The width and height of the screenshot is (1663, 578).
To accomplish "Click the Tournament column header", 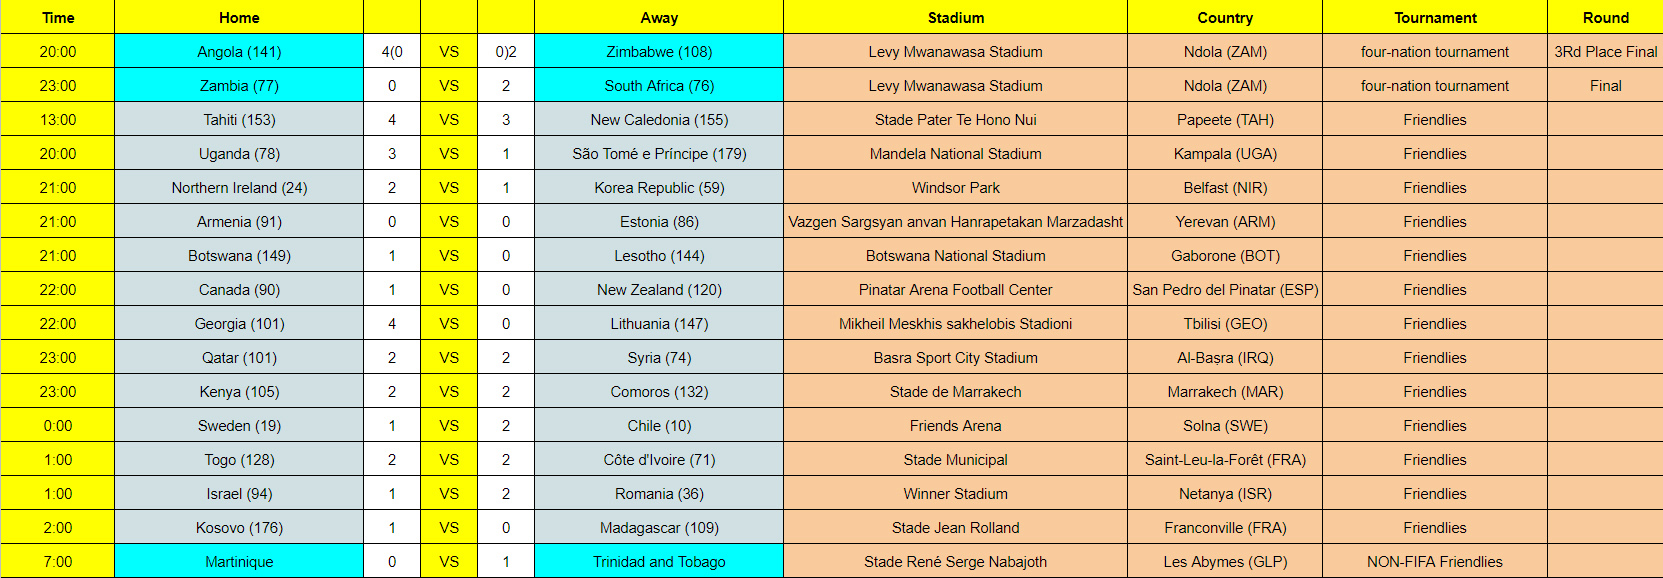I will click(1435, 17).
